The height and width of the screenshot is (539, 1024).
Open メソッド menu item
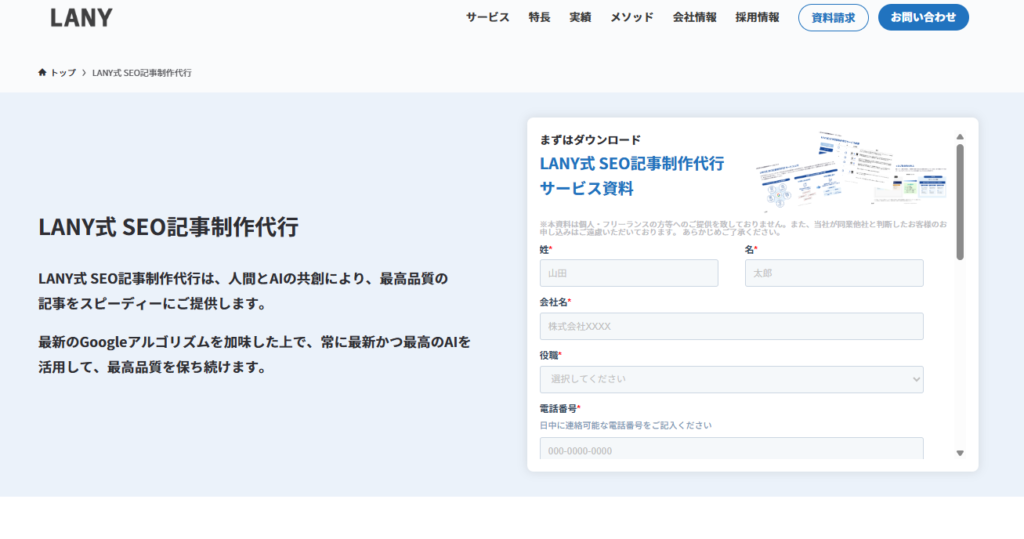tap(632, 17)
